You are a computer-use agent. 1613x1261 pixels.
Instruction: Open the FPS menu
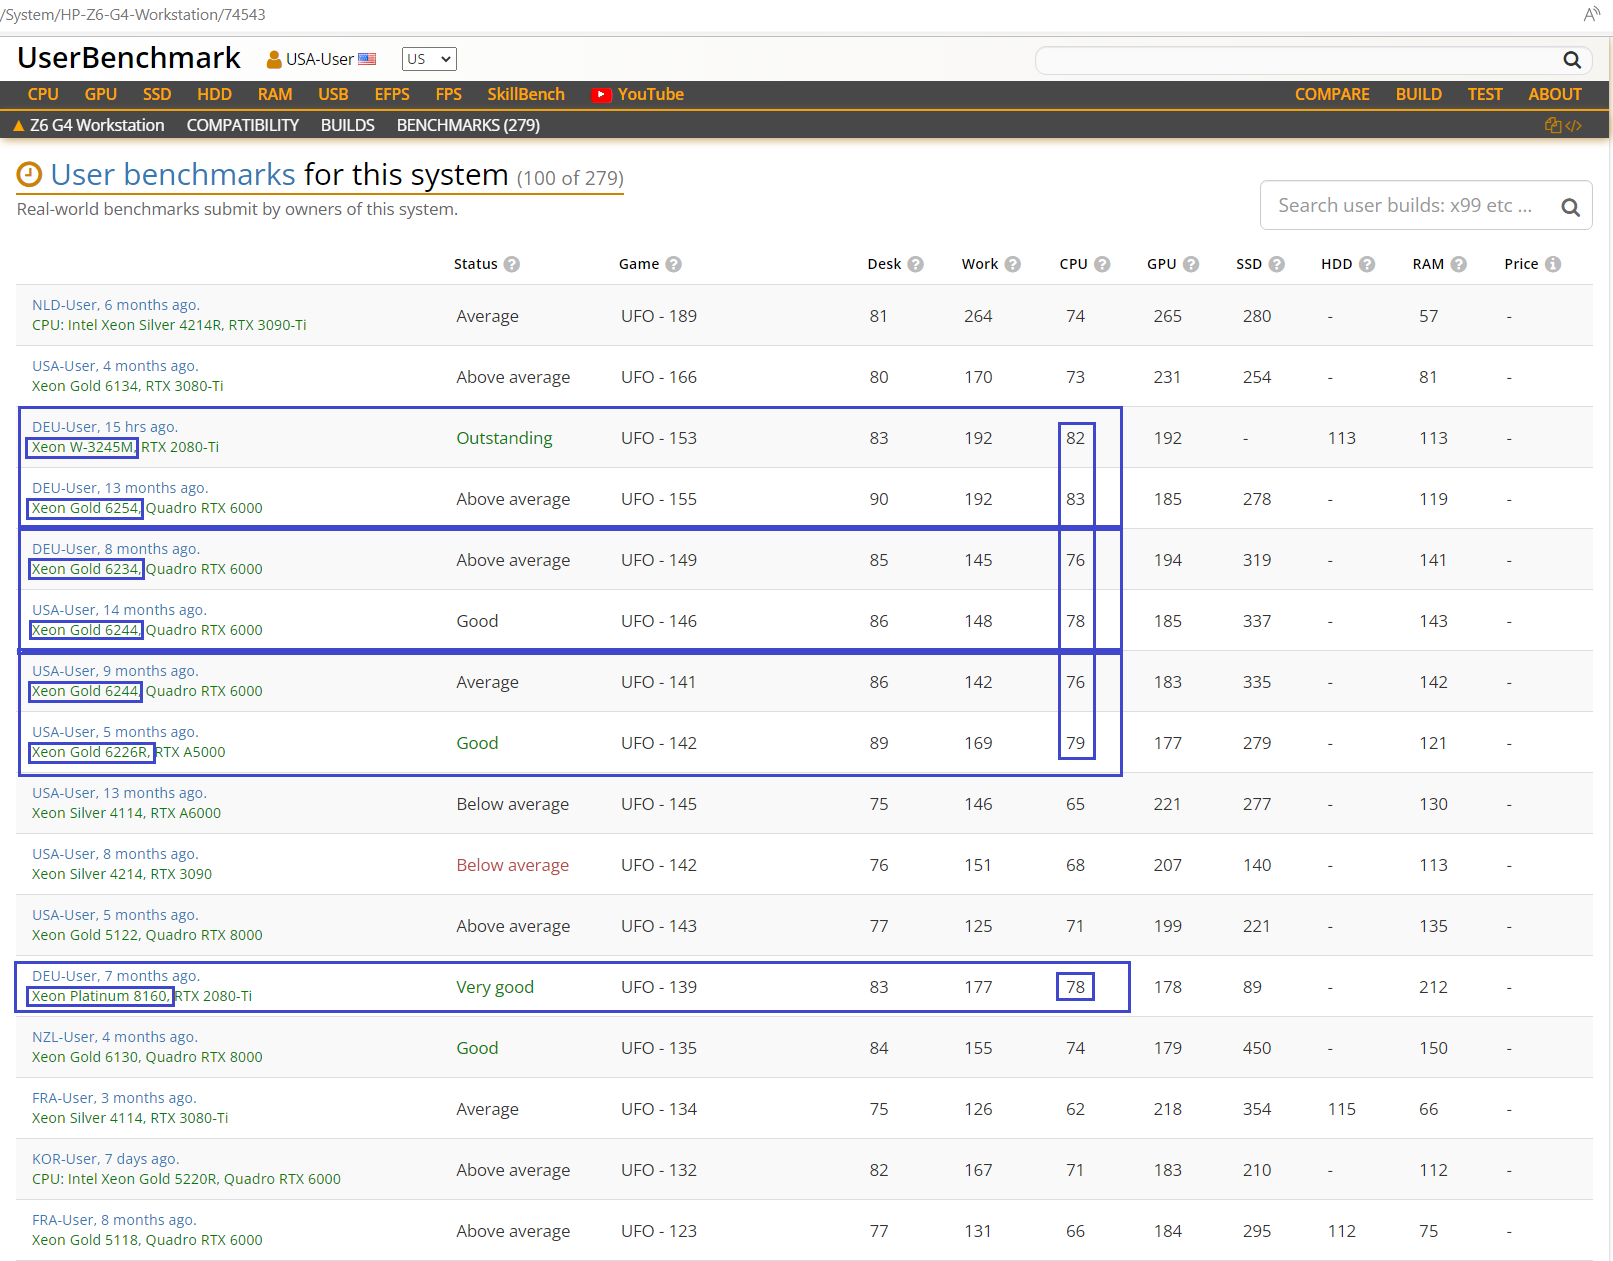[449, 94]
